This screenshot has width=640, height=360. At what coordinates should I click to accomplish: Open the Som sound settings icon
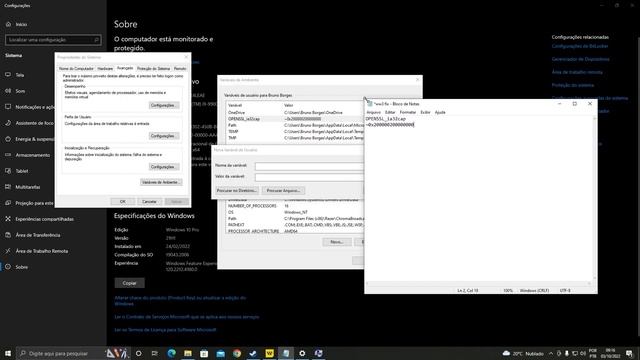8,91
